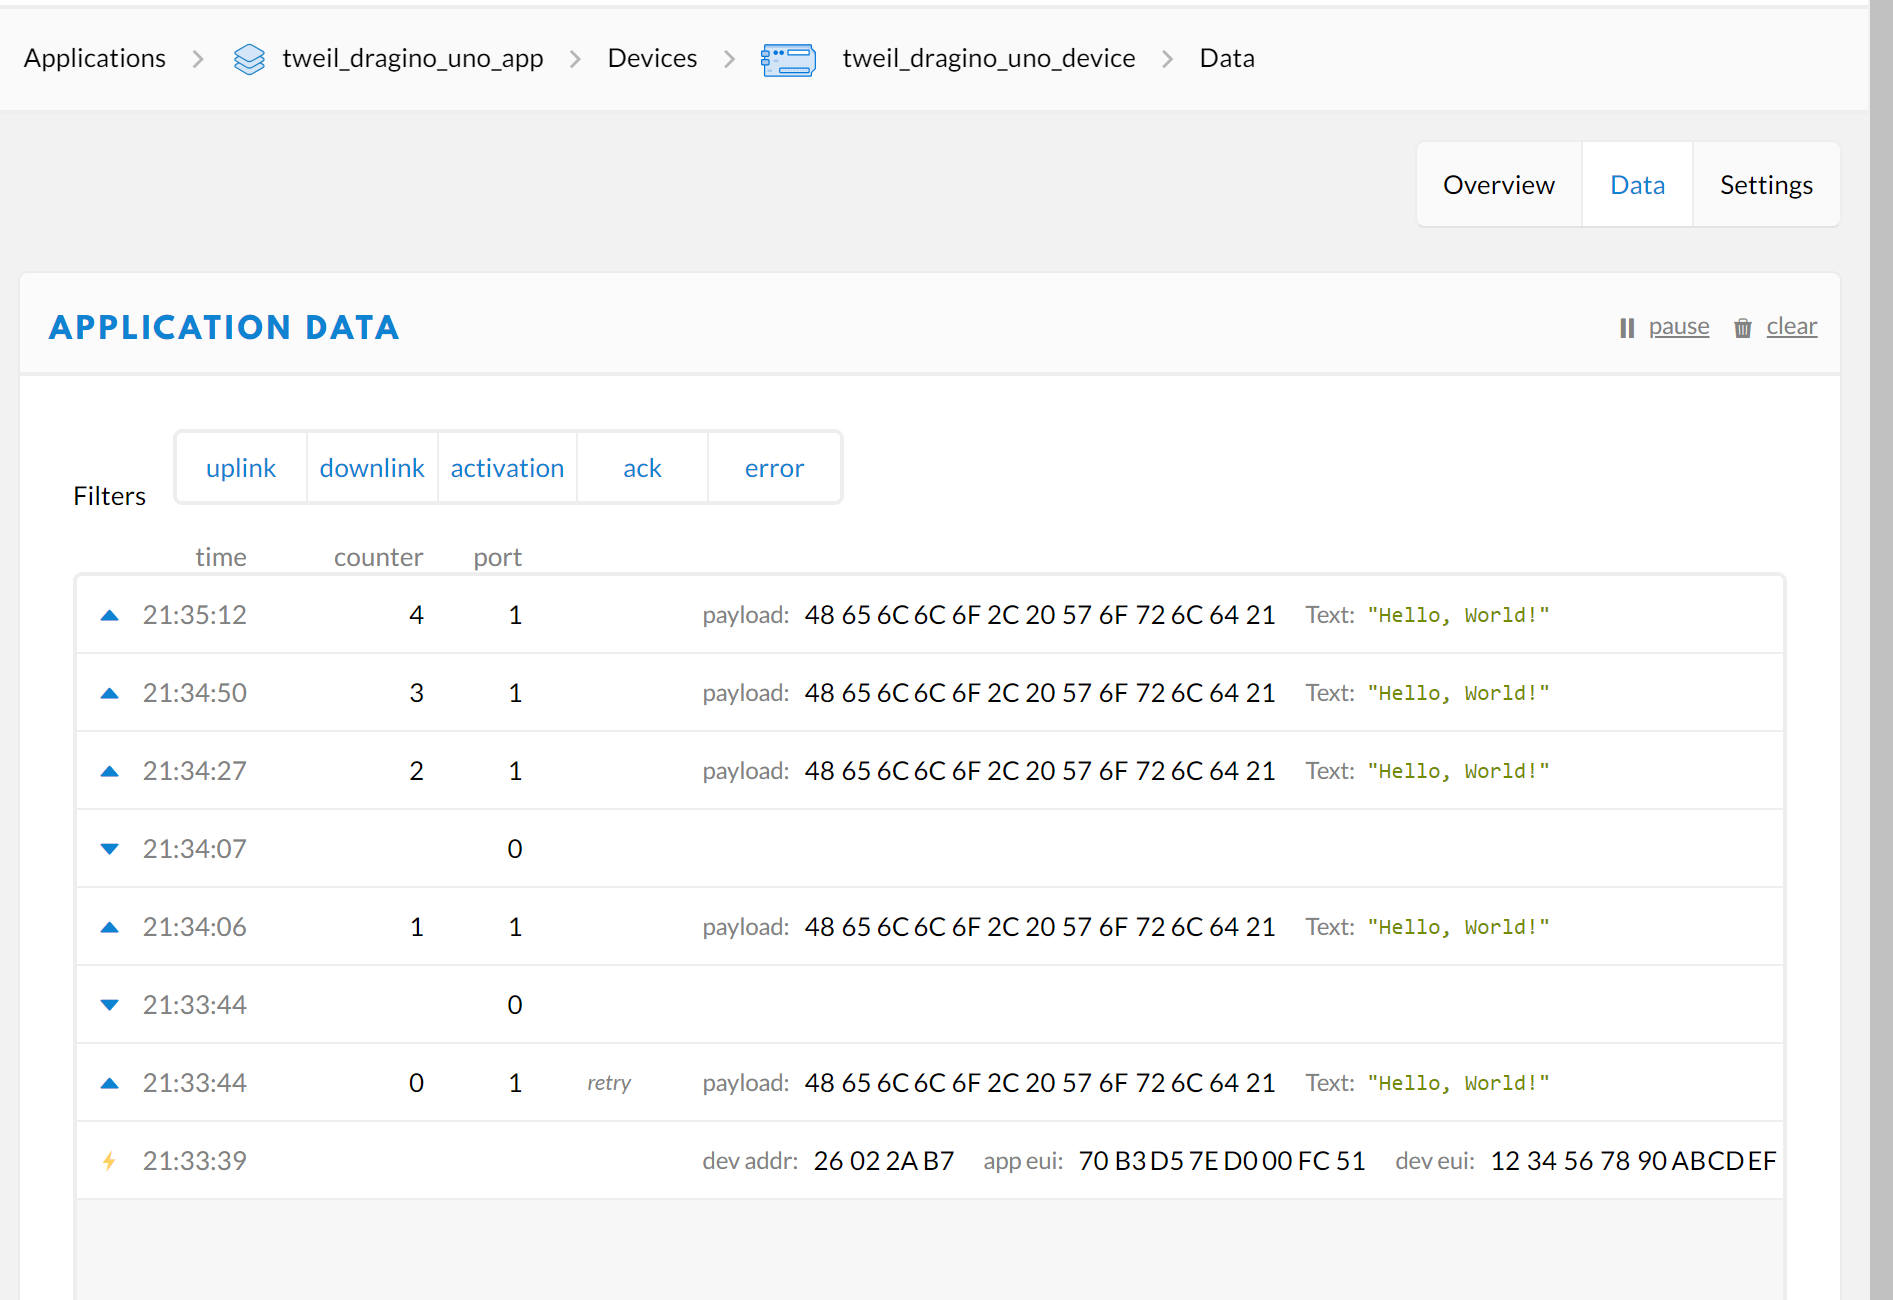This screenshot has width=1893, height=1300.
Task: Toggle the downlink filter
Action: click(372, 468)
